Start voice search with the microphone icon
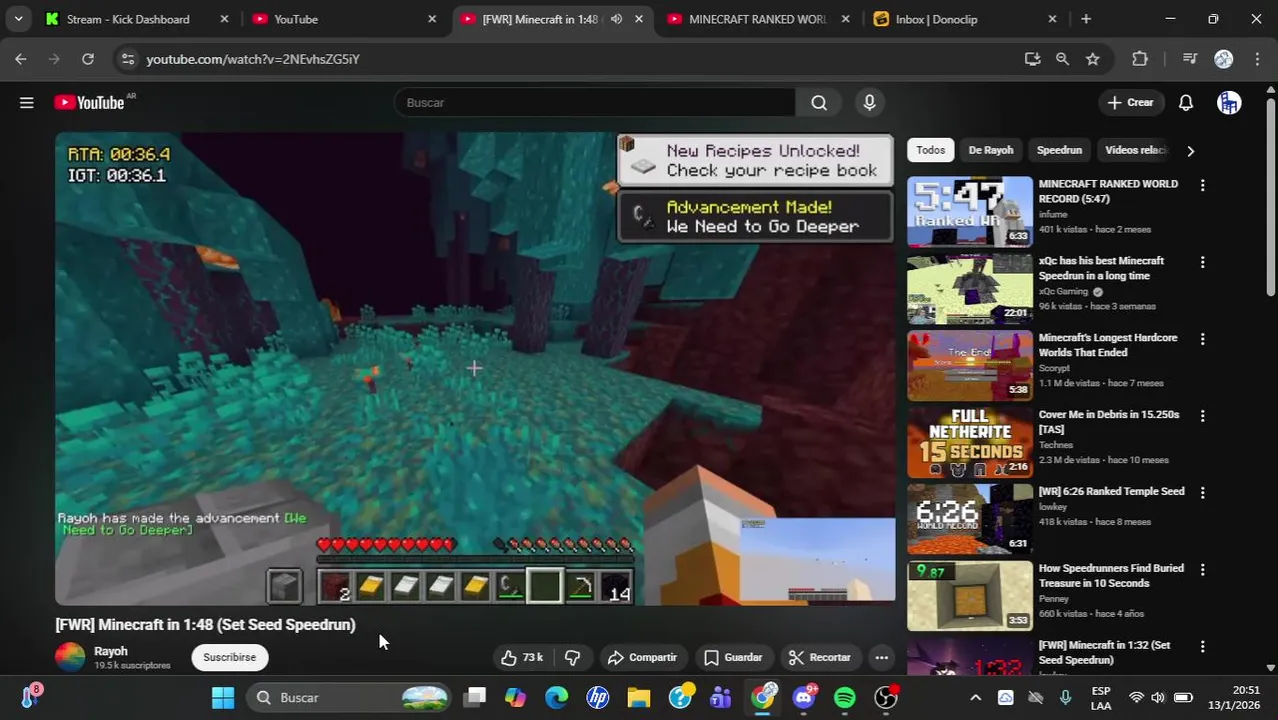The height and width of the screenshot is (720, 1278). click(869, 102)
